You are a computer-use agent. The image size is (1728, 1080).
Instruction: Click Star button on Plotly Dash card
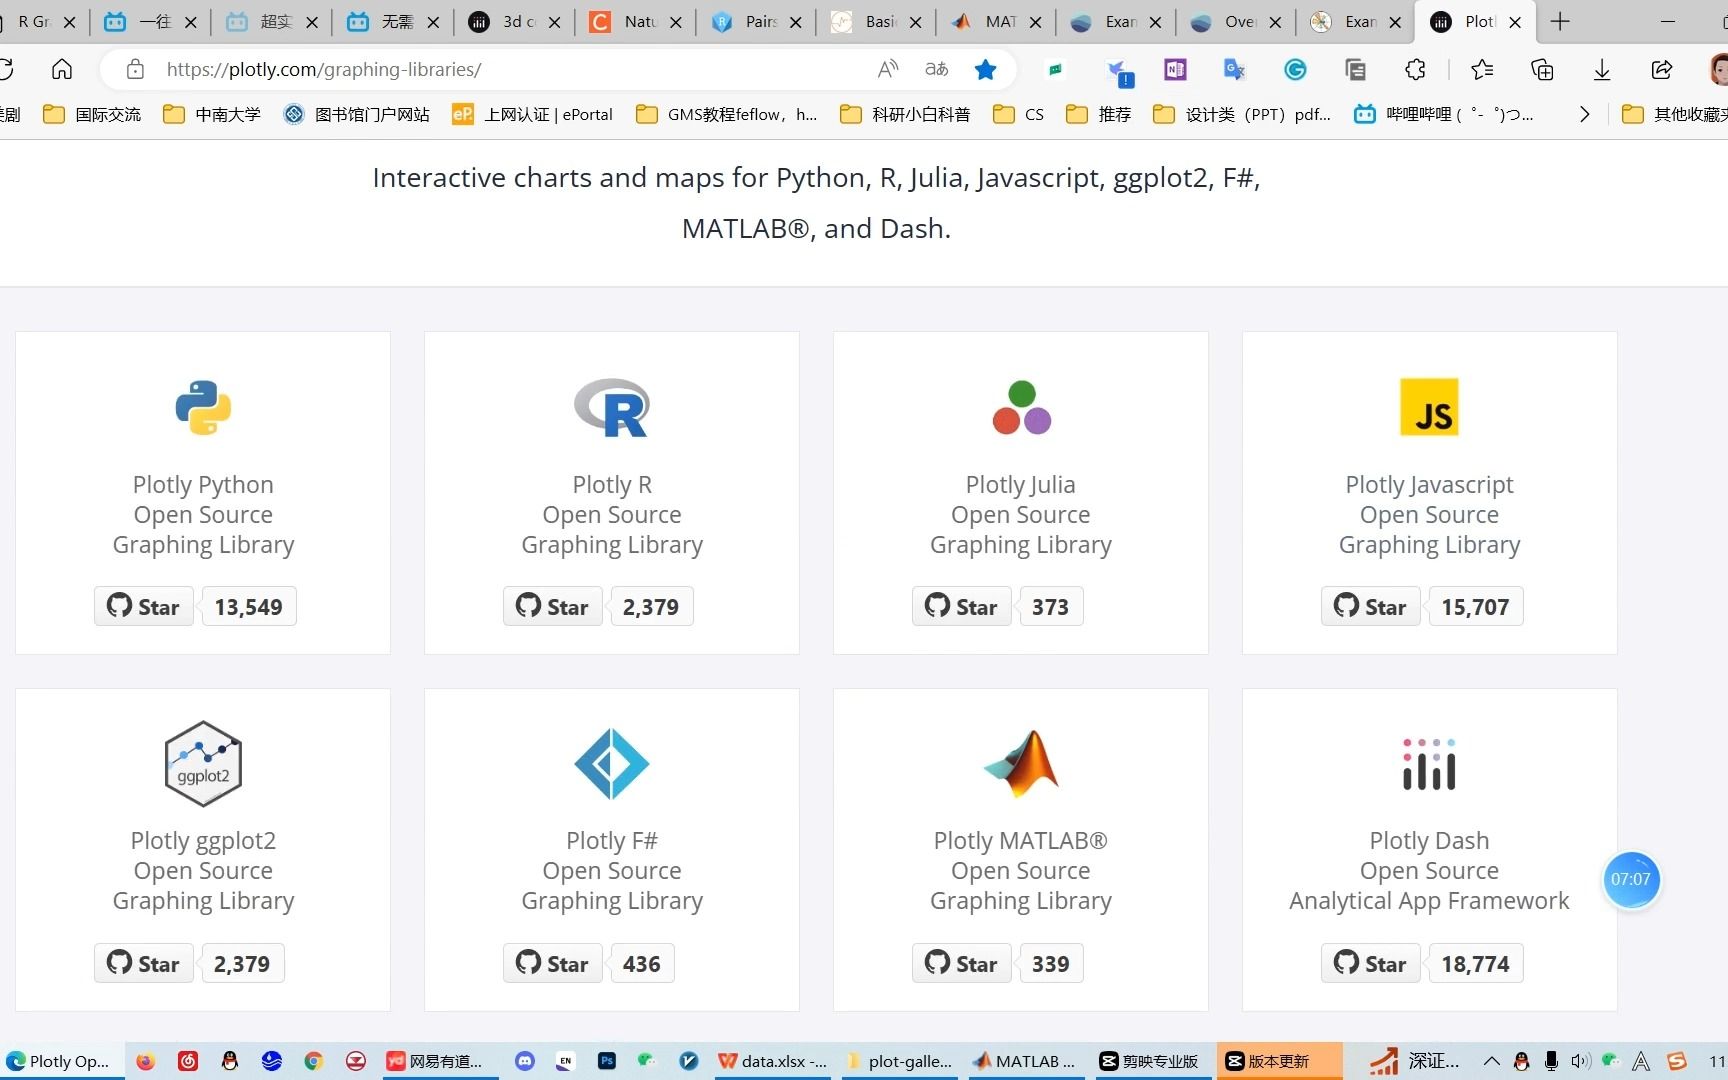[x=1371, y=963]
